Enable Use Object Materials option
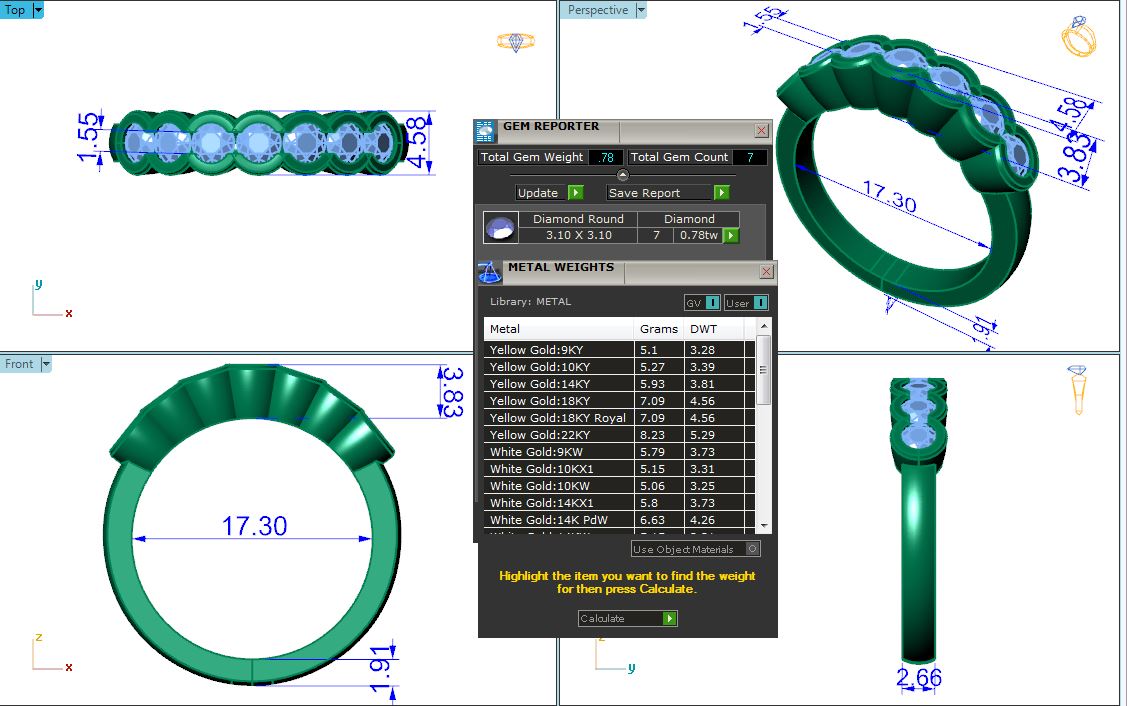The image size is (1127, 706). pos(753,549)
